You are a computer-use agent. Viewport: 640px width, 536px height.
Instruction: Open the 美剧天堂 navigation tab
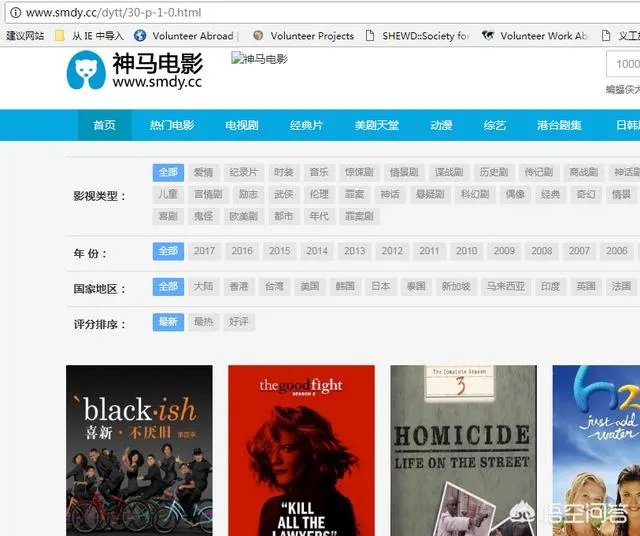(376, 125)
